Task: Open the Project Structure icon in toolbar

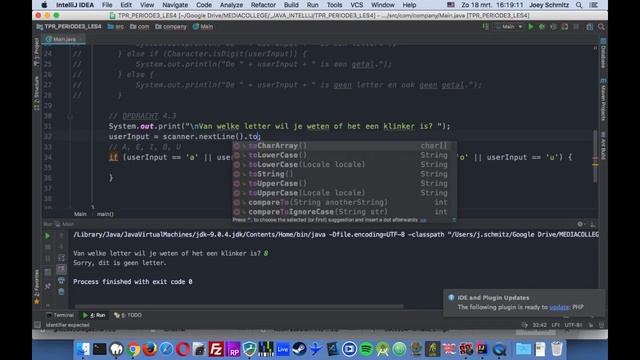Action: click(589, 27)
